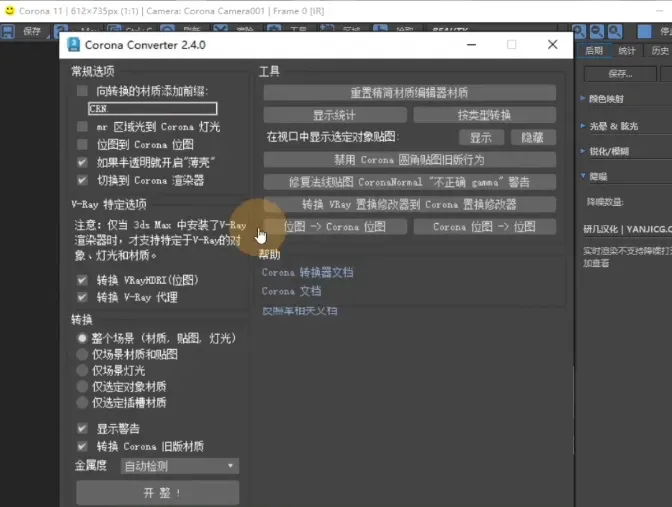This screenshot has width=672, height=507.
Task: Click the 显示 button for viewport maps
Action: (481, 138)
